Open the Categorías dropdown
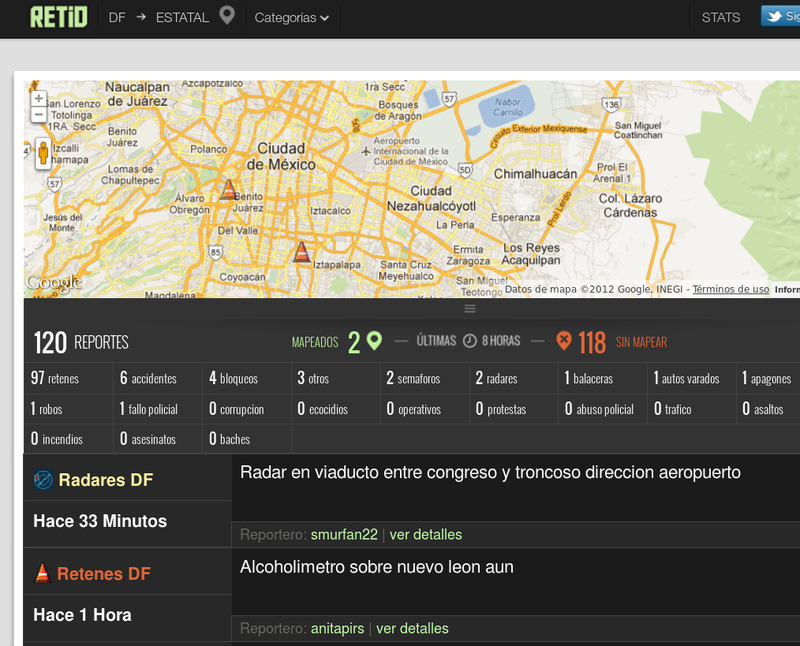Image resolution: width=800 pixels, height=646 pixels. tap(291, 18)
